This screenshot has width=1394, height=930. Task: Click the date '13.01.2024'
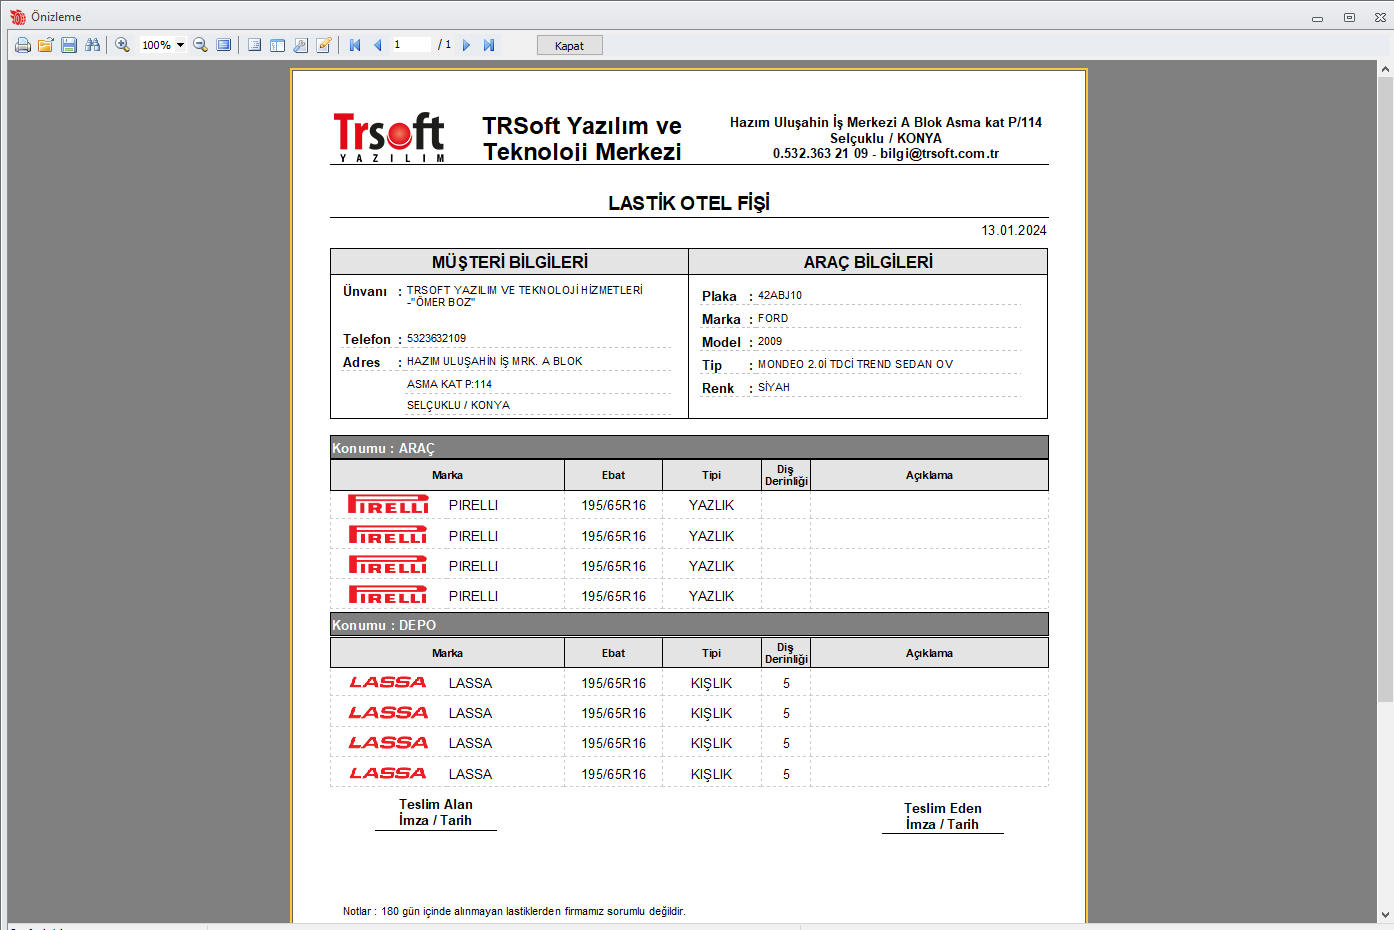pyautogui.click(x=1014, y=230)
